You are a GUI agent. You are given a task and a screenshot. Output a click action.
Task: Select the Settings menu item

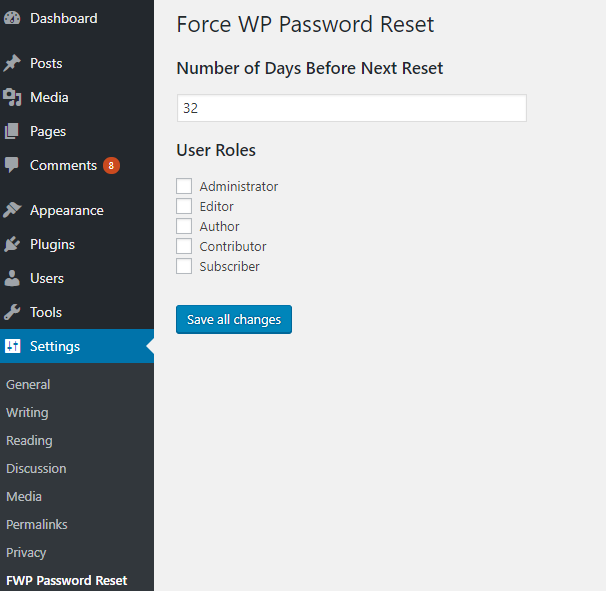pyautogui.click(x=77, y=346)
